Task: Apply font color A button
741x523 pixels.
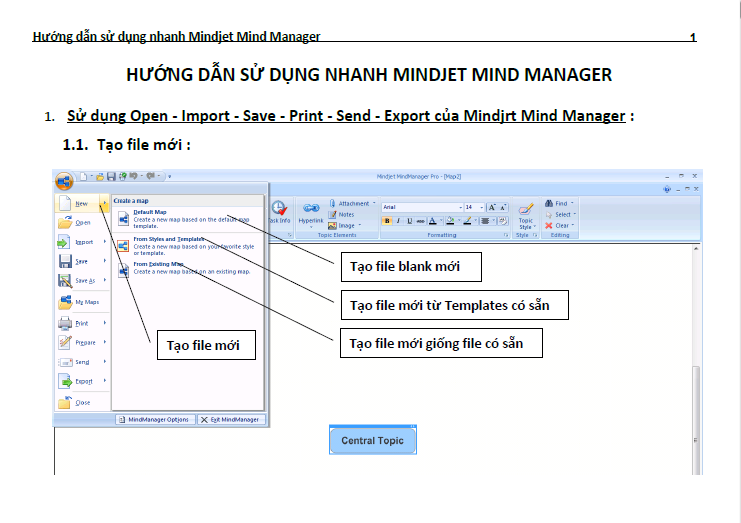Action: (432, 221)
